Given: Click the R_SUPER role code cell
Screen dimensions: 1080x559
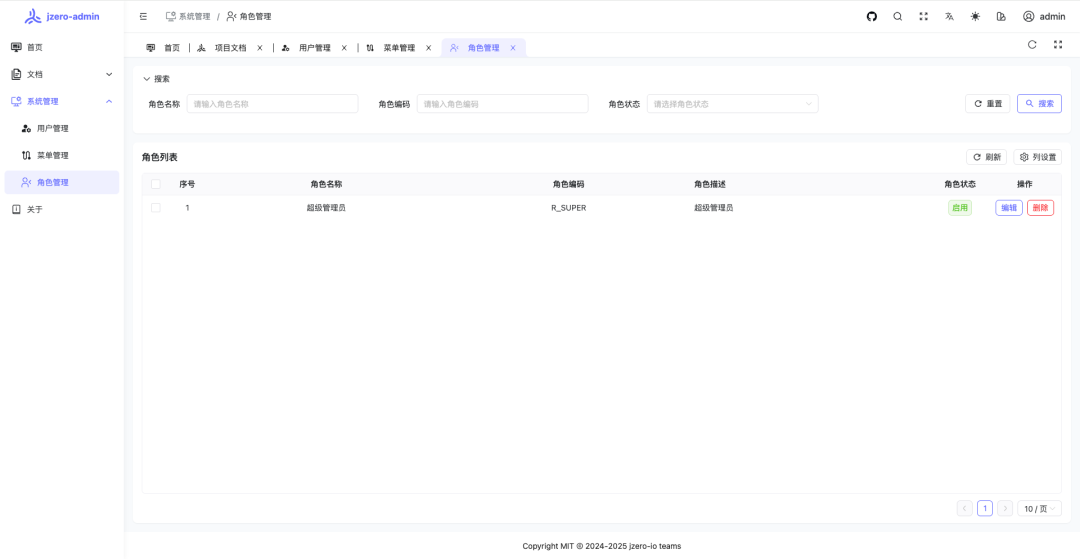Looking at the screenshot, I should coord(568,208).
